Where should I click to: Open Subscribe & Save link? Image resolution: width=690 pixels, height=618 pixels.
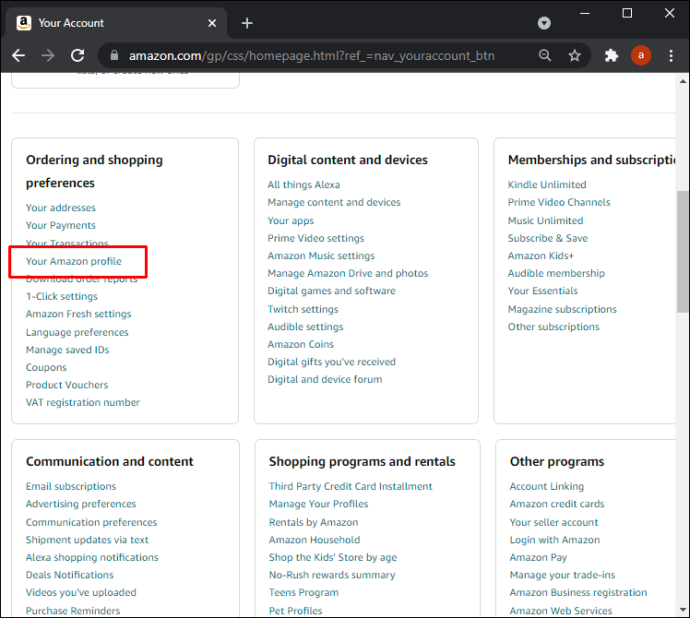(547, 239)
